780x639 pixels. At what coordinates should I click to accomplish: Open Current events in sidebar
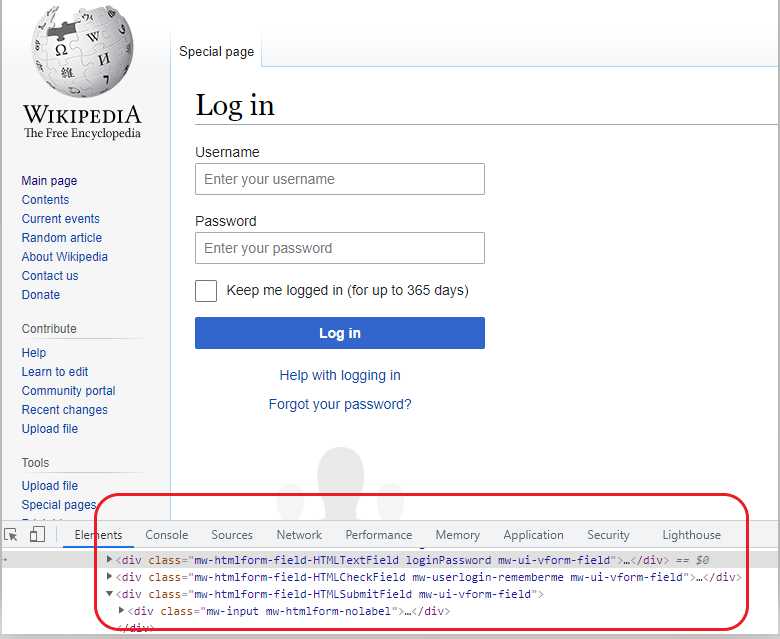click(61, 219)
